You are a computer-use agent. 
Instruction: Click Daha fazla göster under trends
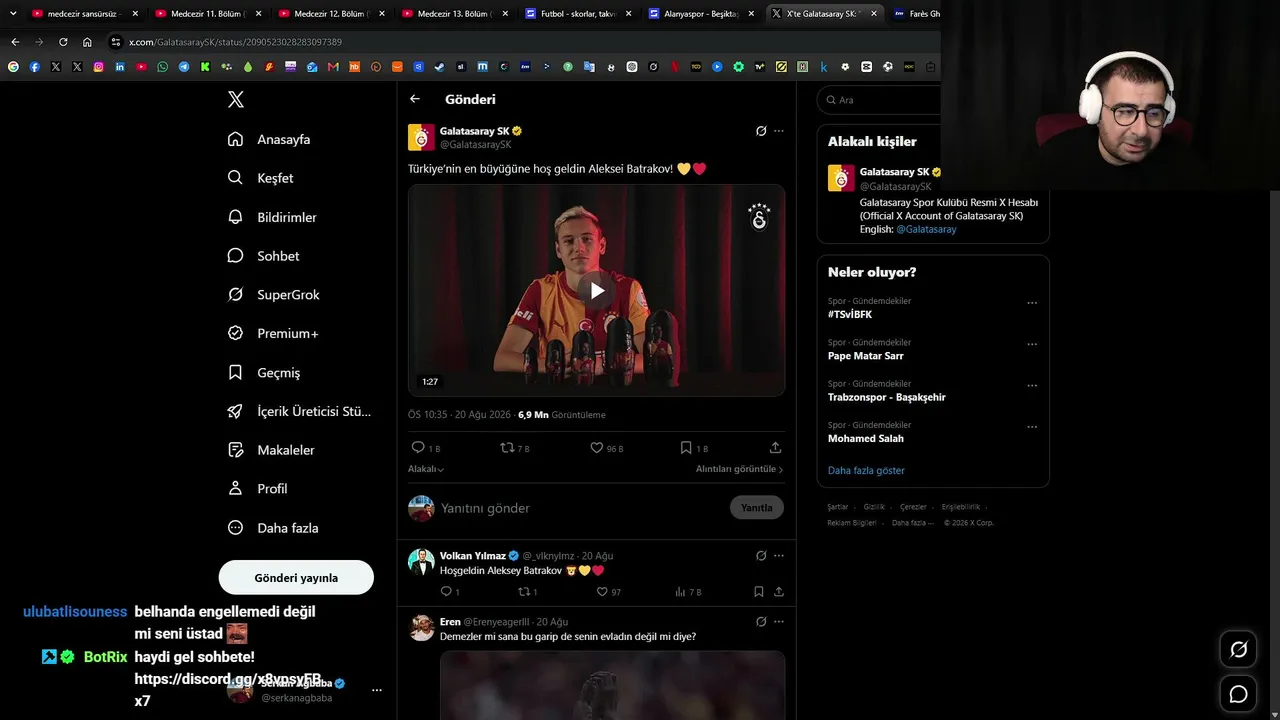tap(866, 470)
